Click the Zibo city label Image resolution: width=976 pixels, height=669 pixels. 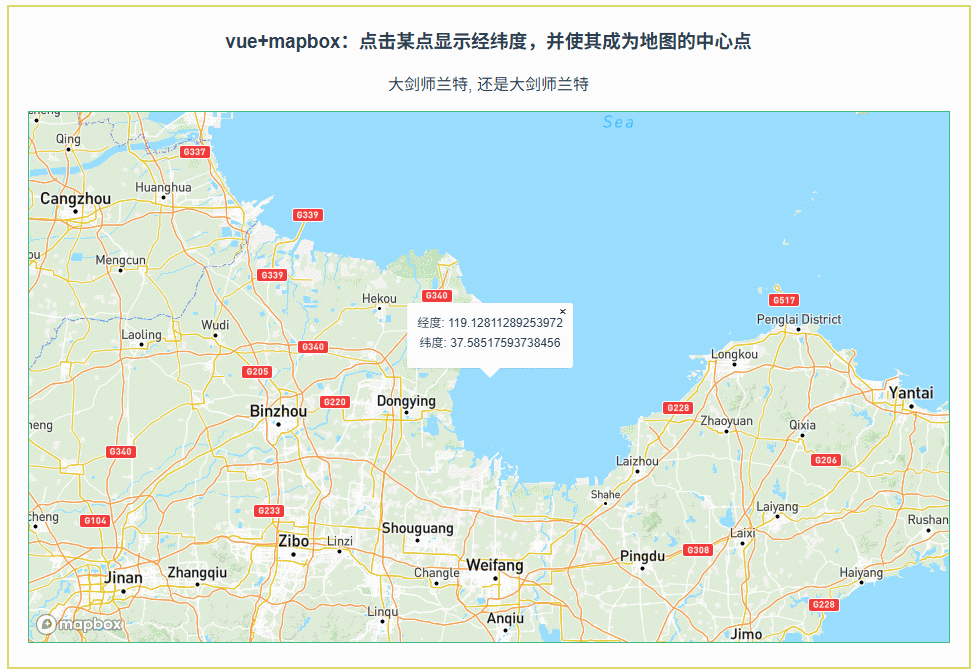[x=293, y=541]
